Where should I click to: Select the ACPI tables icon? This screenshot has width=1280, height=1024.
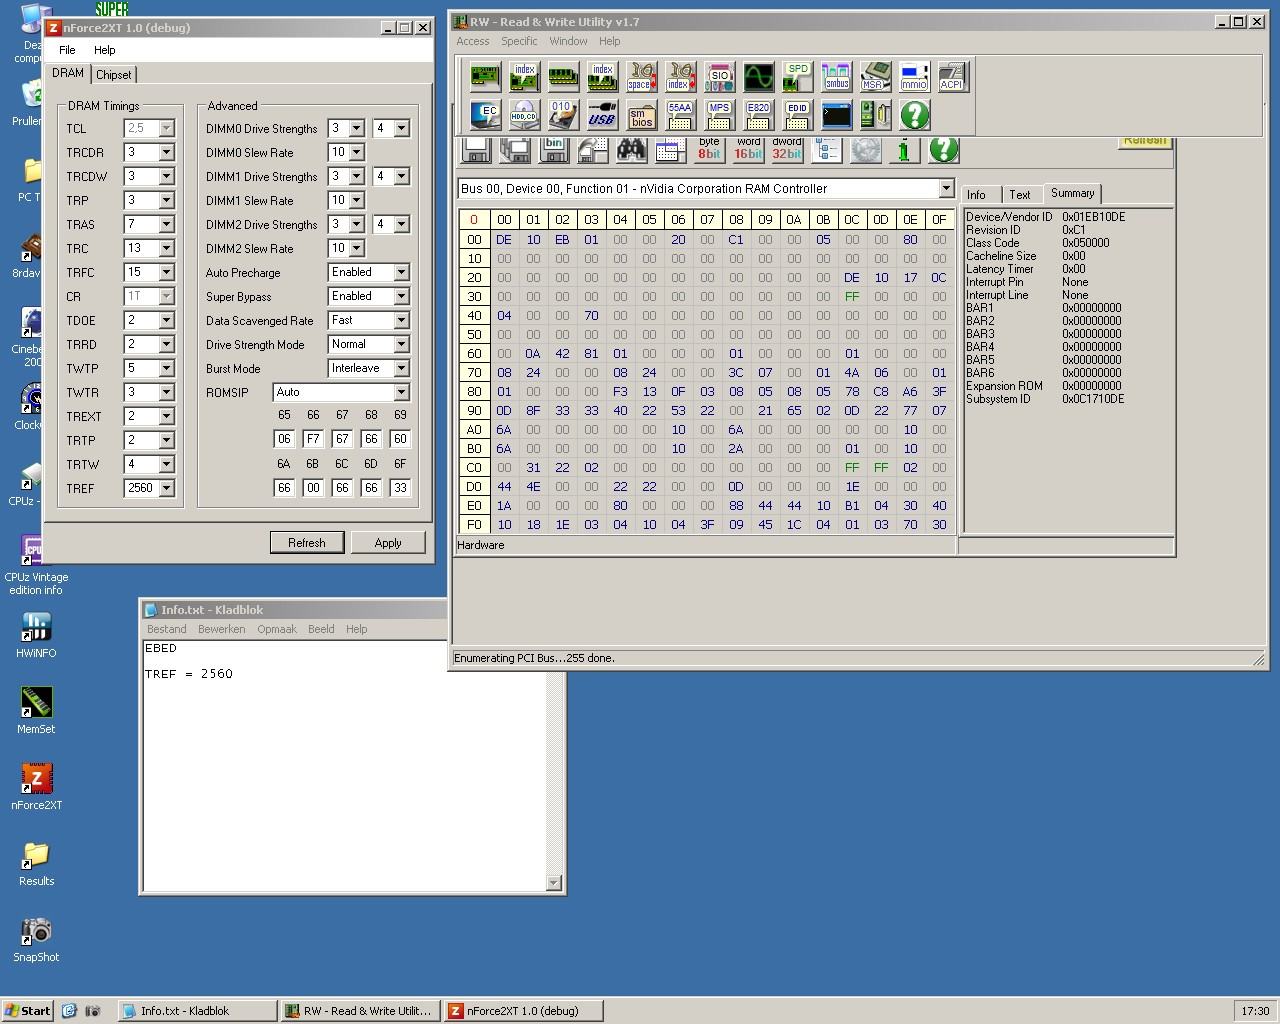point(952,77)
